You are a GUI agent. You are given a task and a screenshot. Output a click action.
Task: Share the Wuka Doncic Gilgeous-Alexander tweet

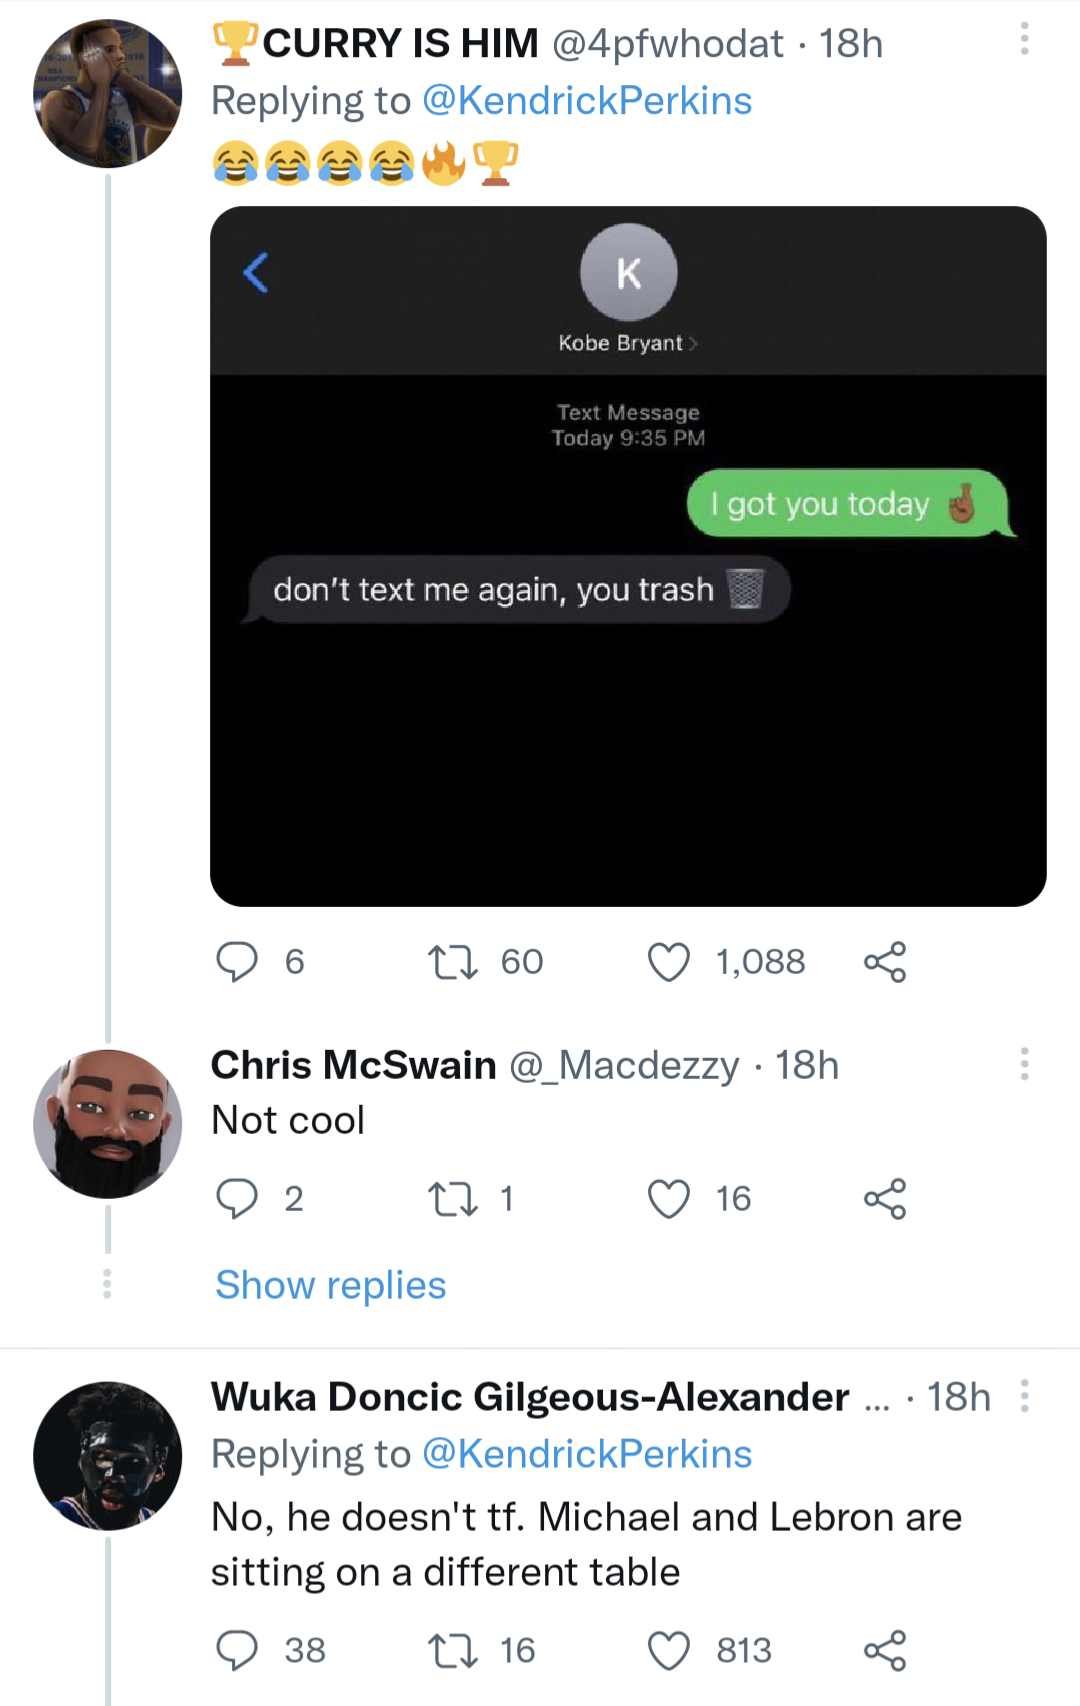pos(885,1651)
